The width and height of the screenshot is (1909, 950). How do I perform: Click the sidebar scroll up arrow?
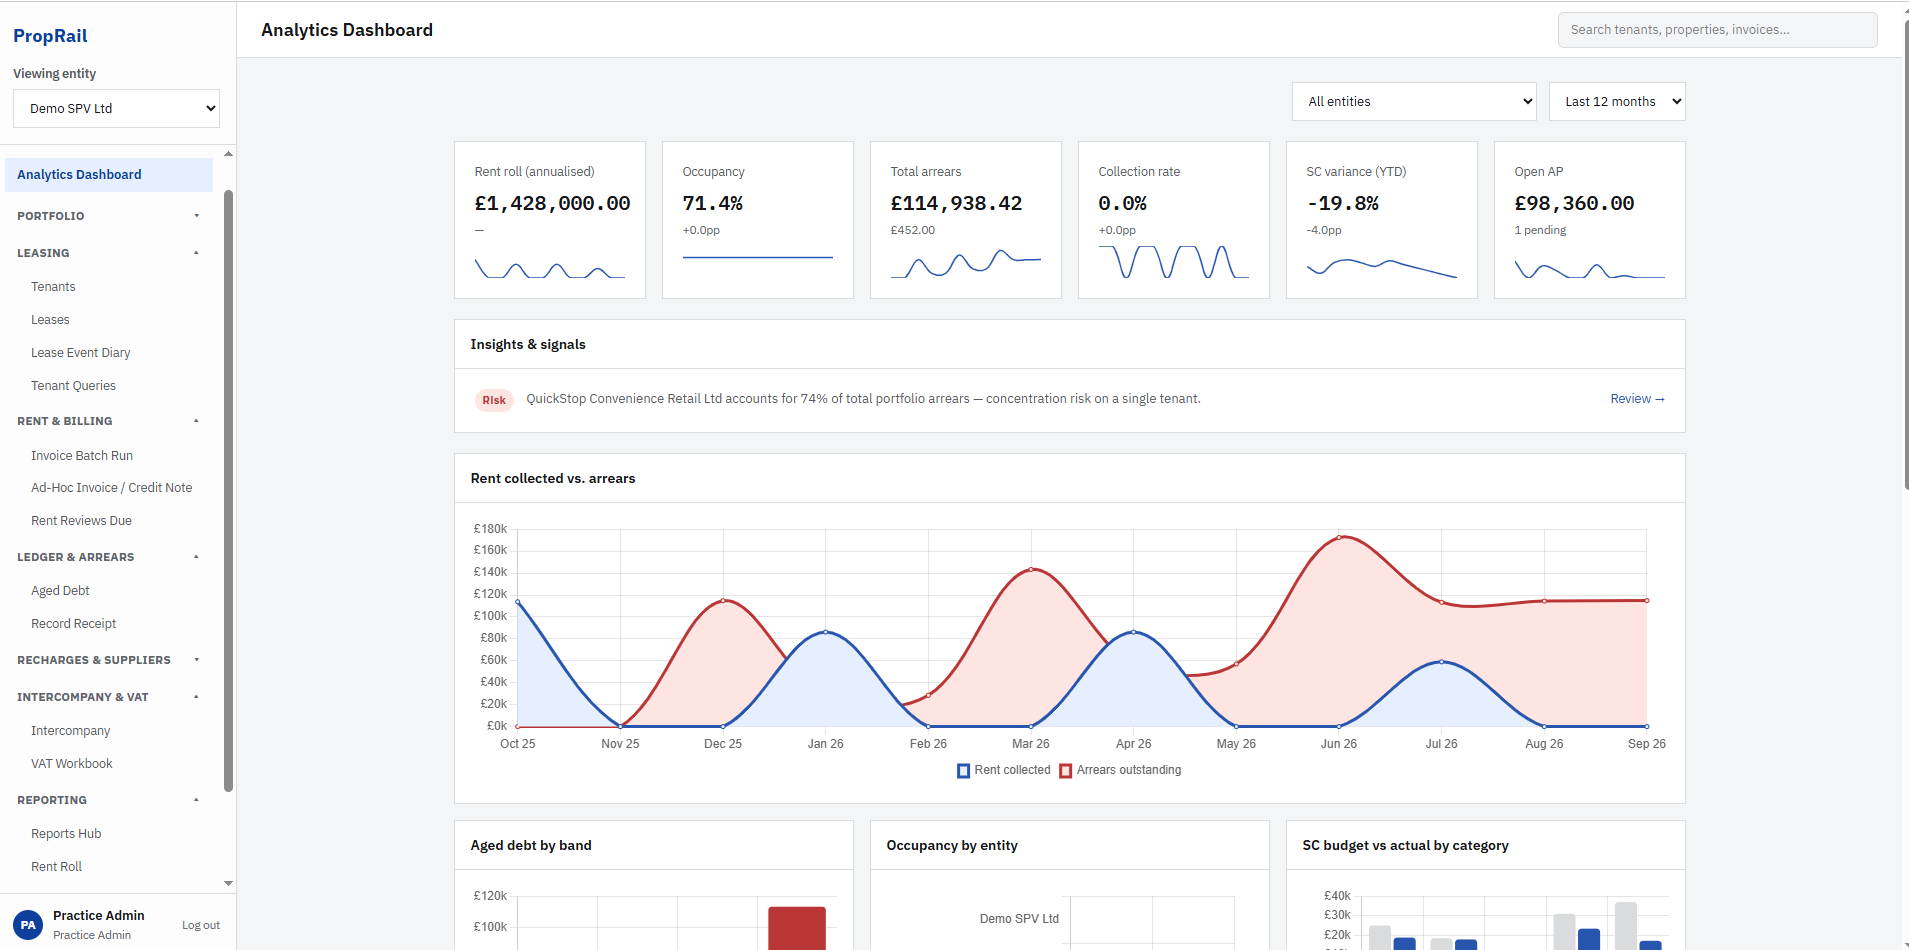coord(228,154)
